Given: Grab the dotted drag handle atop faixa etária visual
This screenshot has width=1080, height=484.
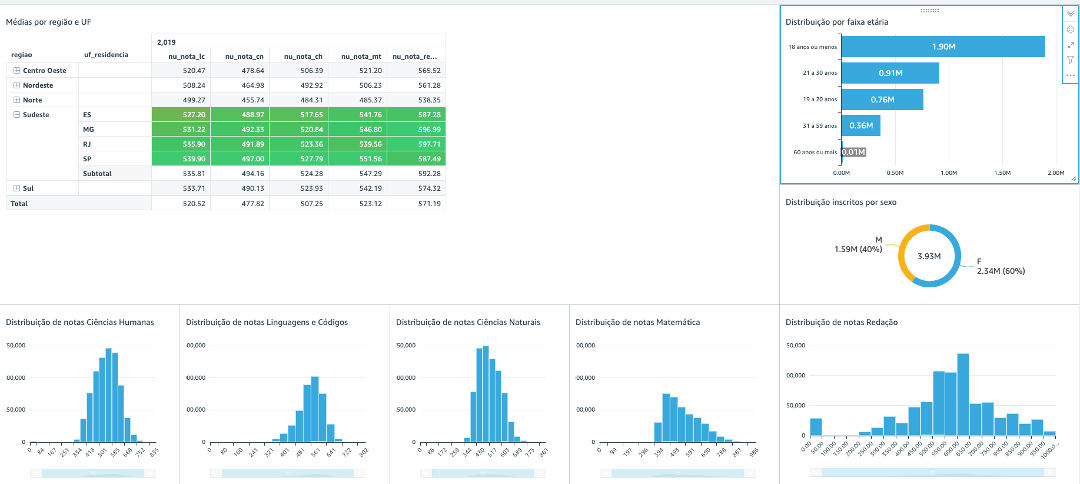Looking at the screenshot, I should [930, 10].
